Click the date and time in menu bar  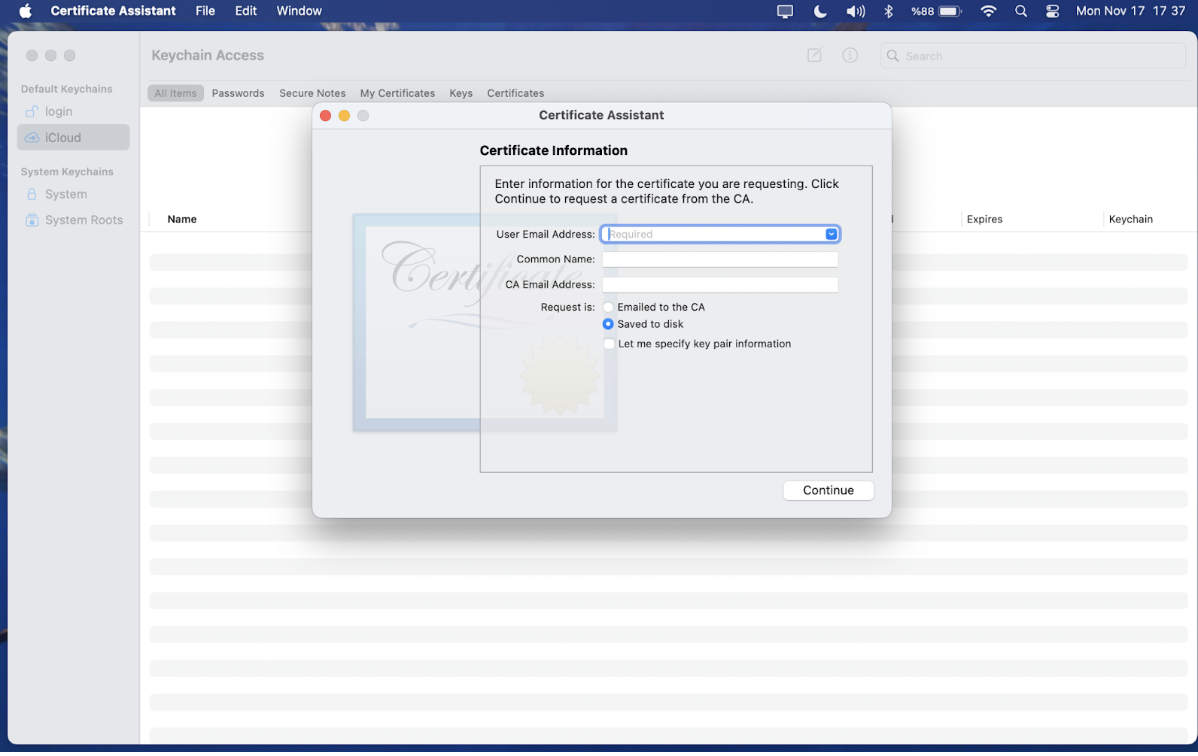tap(1130, 11)
